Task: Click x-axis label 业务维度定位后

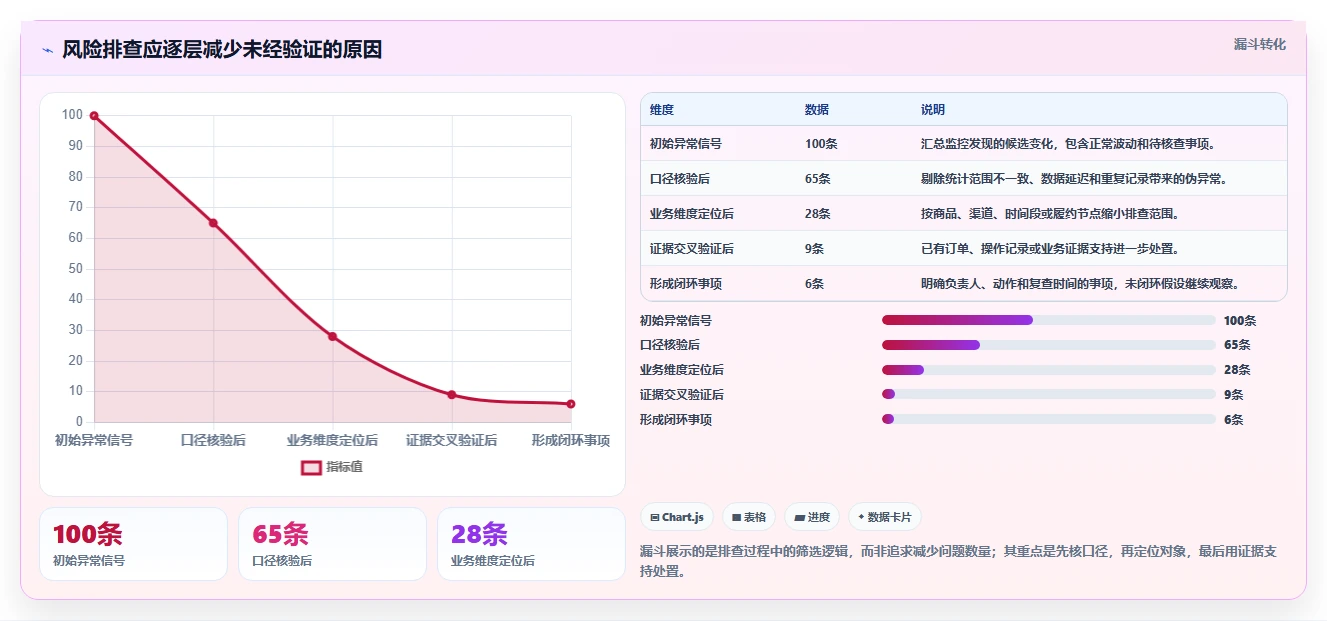Action: pos(333,440)
